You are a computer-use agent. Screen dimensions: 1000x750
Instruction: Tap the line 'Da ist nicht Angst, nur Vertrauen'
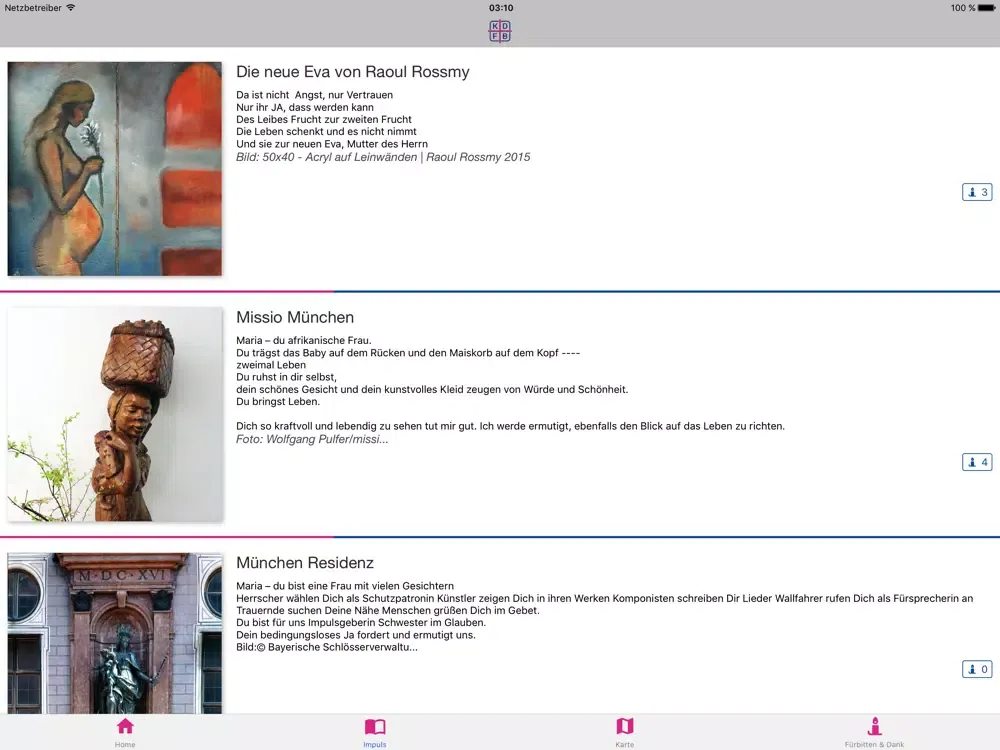click(x=314, y=95)
